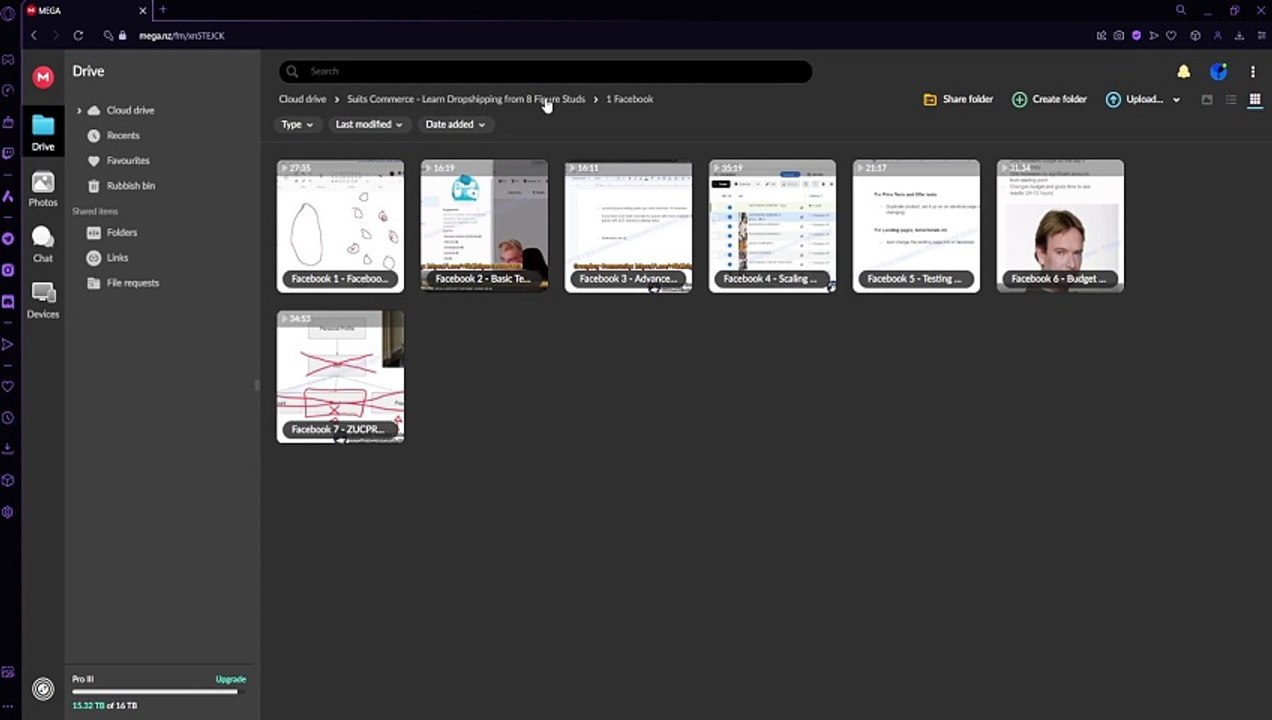Image resolution: width=1272 pixels, height=720 pixels.
Task: Open Instagram in browser sidebar
Action: 8,270
